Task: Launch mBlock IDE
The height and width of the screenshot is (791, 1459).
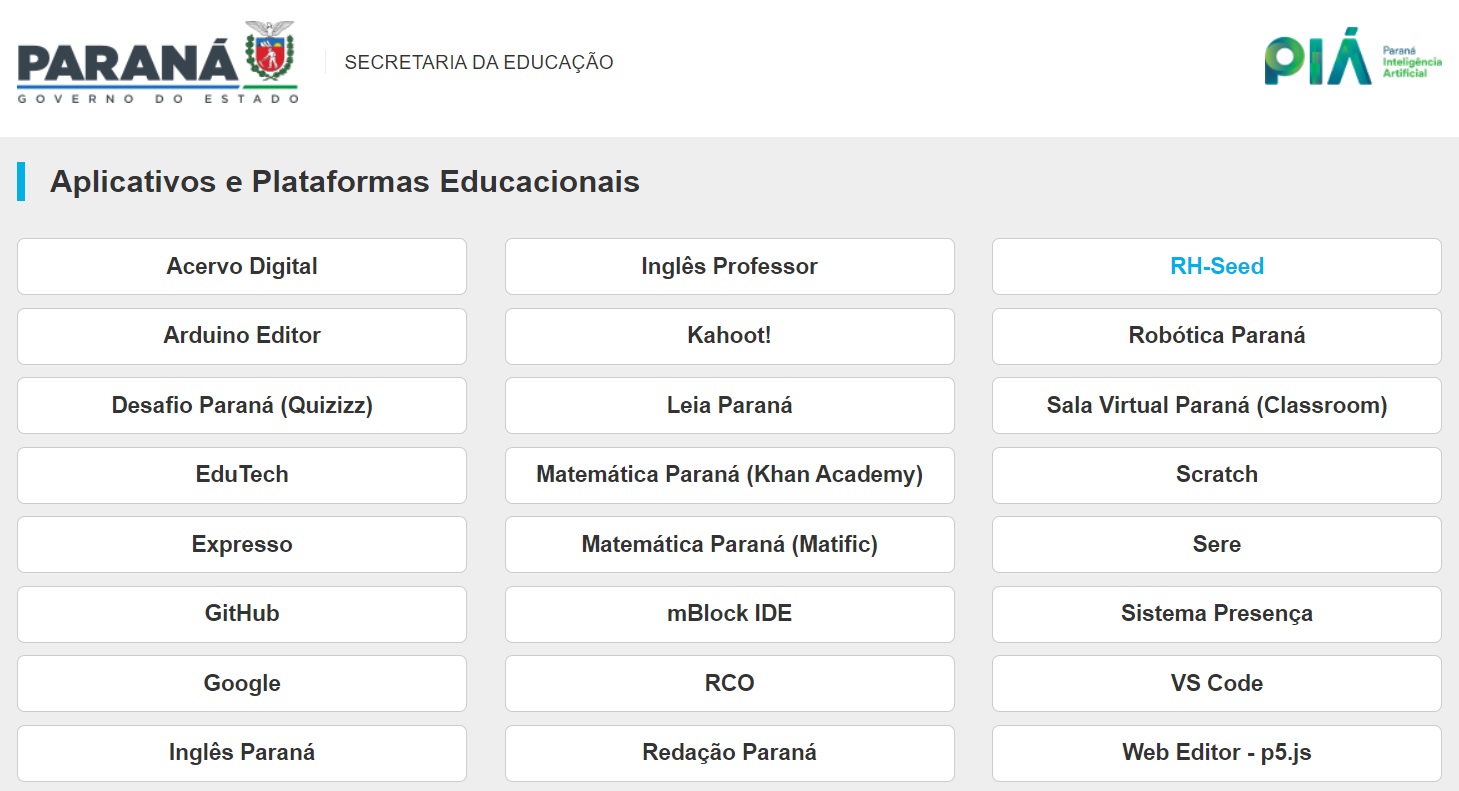Action: pyautogui.click(x=729, y=614)
